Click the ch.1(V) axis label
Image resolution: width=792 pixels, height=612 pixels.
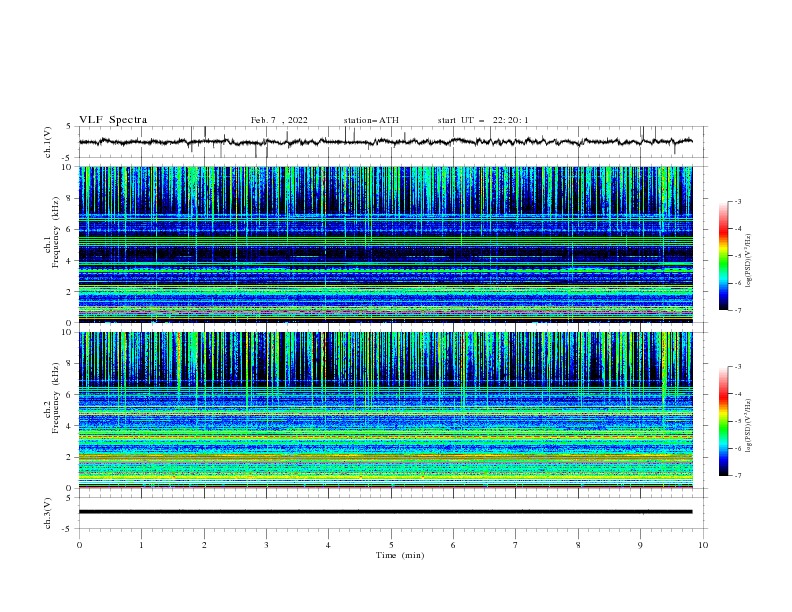coord(48,142)
